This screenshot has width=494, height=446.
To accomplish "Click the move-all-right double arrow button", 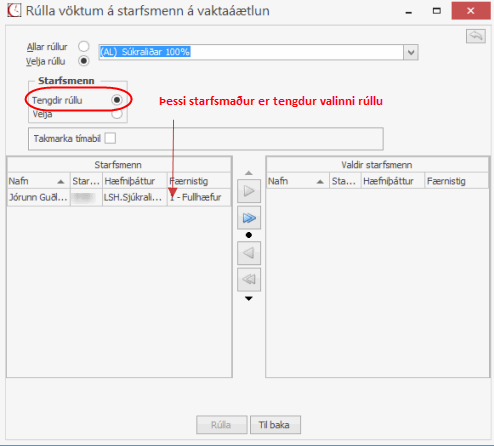I will (x=249, y=218).
